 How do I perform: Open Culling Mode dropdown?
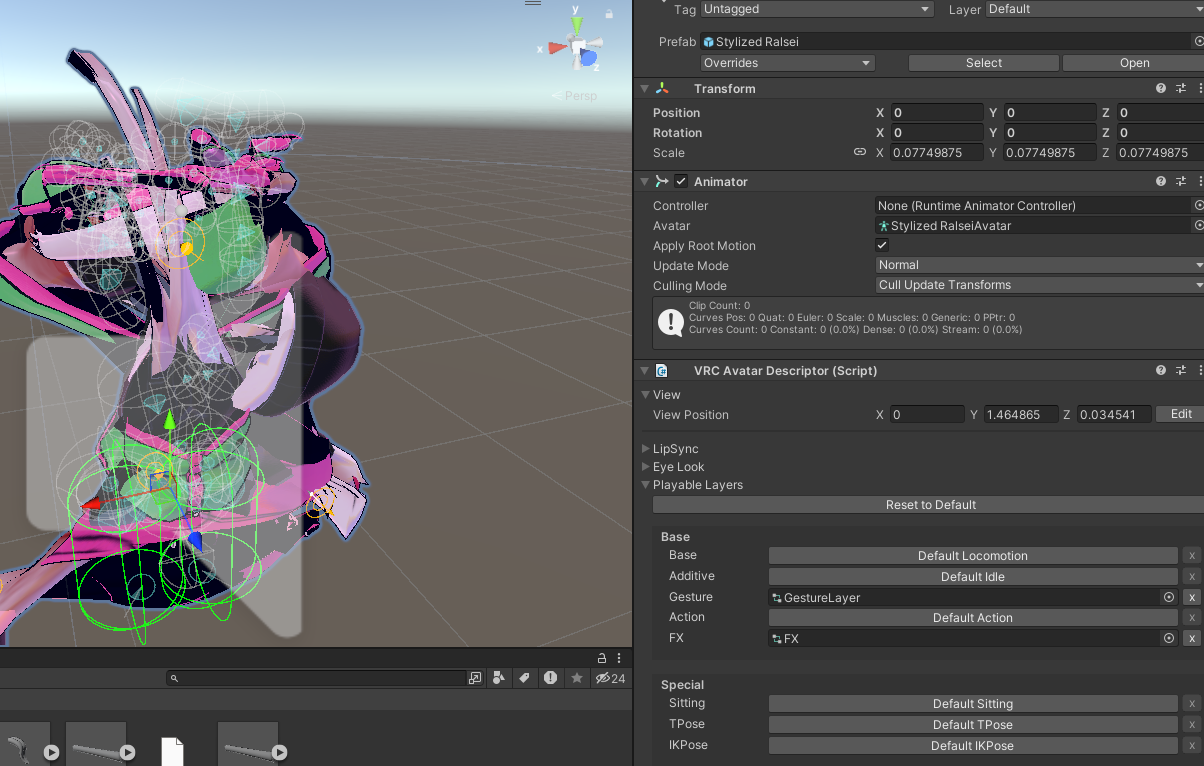pyautogui.click(x=1039, y=285)
